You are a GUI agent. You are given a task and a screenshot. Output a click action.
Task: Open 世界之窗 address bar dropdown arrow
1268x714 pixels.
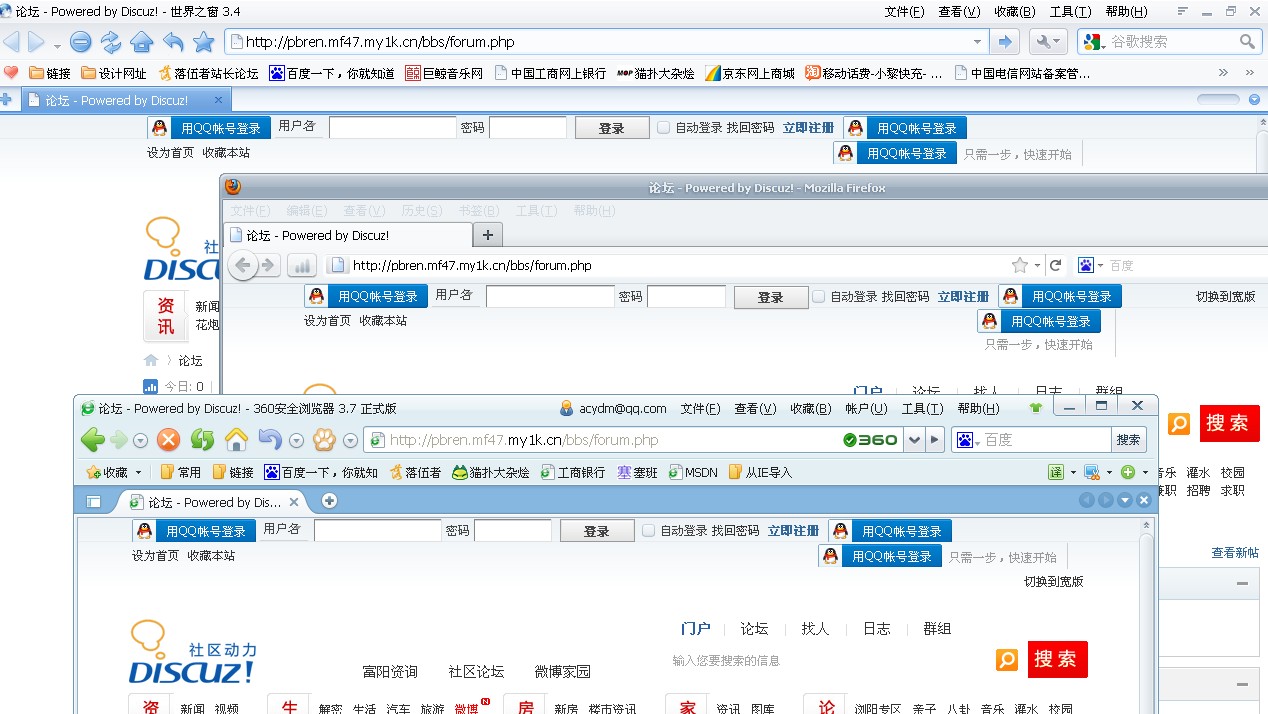978,42
